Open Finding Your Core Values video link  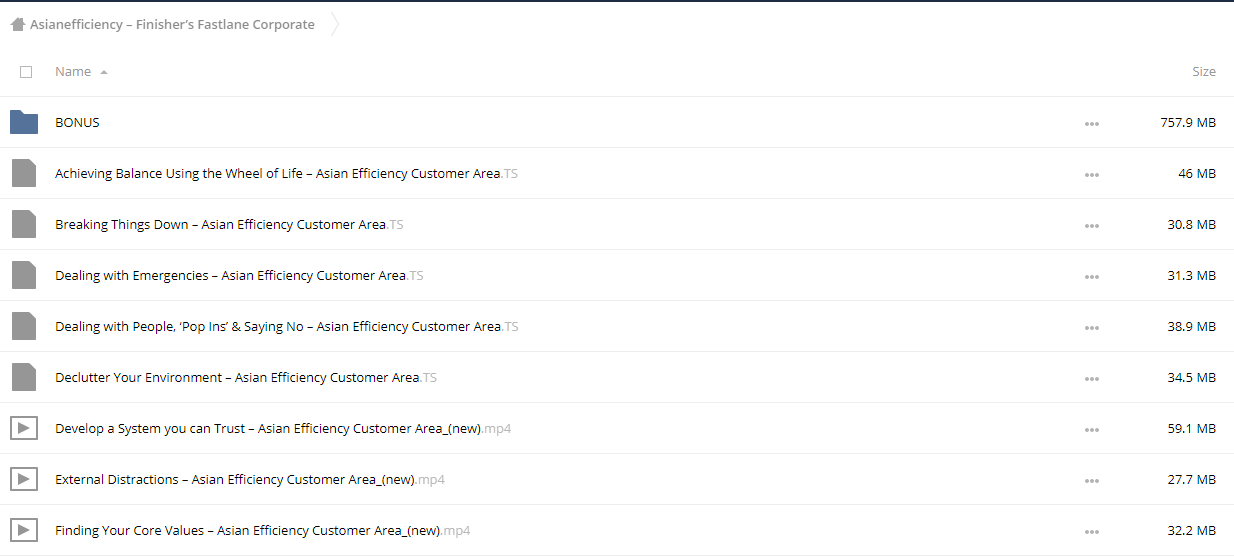click(262, 530)
